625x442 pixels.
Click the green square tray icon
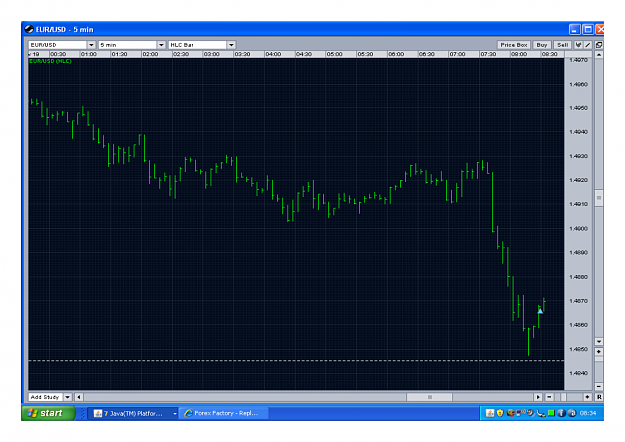[x=551, y=413]
